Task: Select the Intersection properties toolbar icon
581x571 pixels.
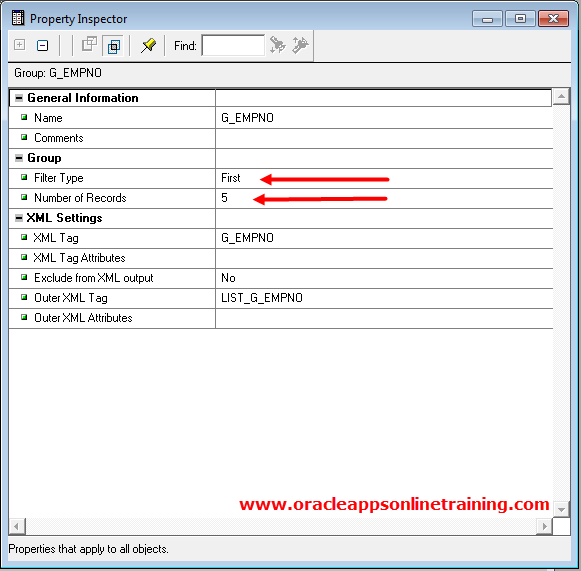Action: pos(113,45)
